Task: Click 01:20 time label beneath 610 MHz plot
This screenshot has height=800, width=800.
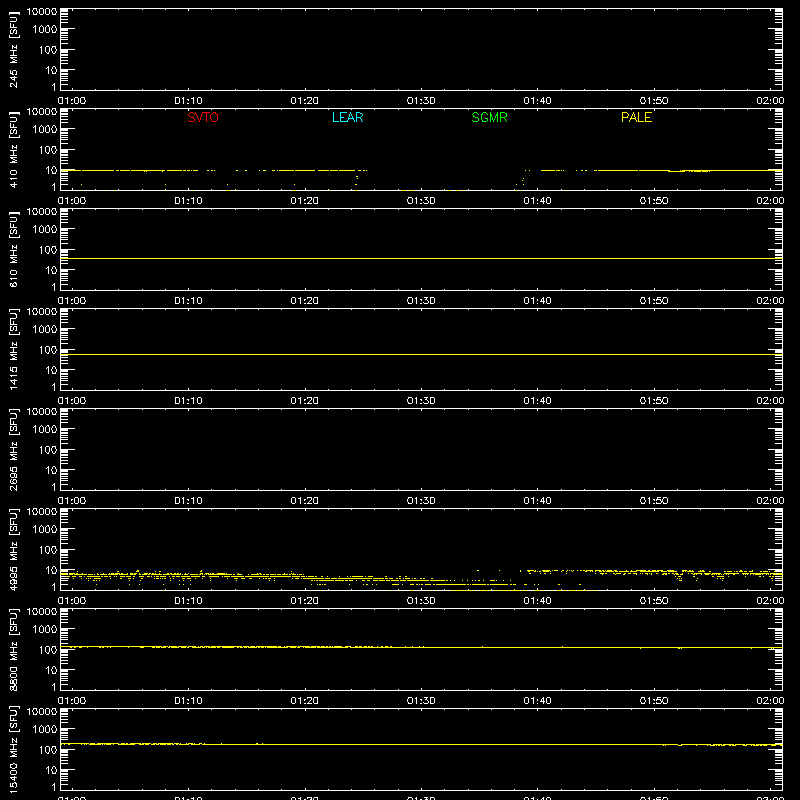Action: (x=305, y=301)
